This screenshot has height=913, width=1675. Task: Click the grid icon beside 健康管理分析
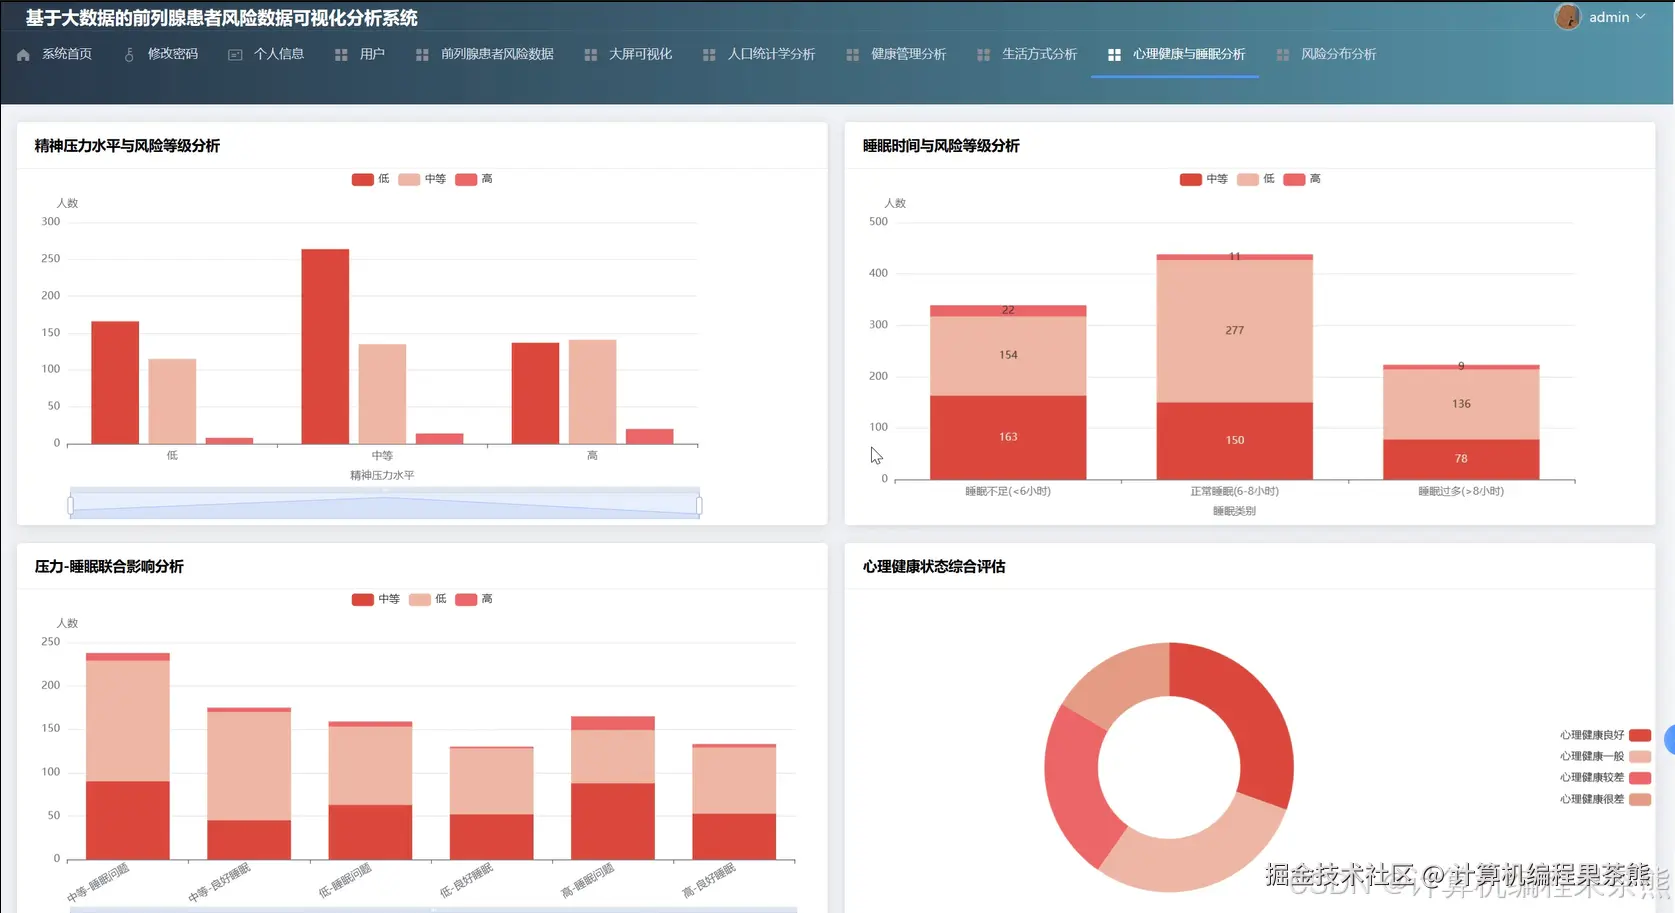[852, 55]
